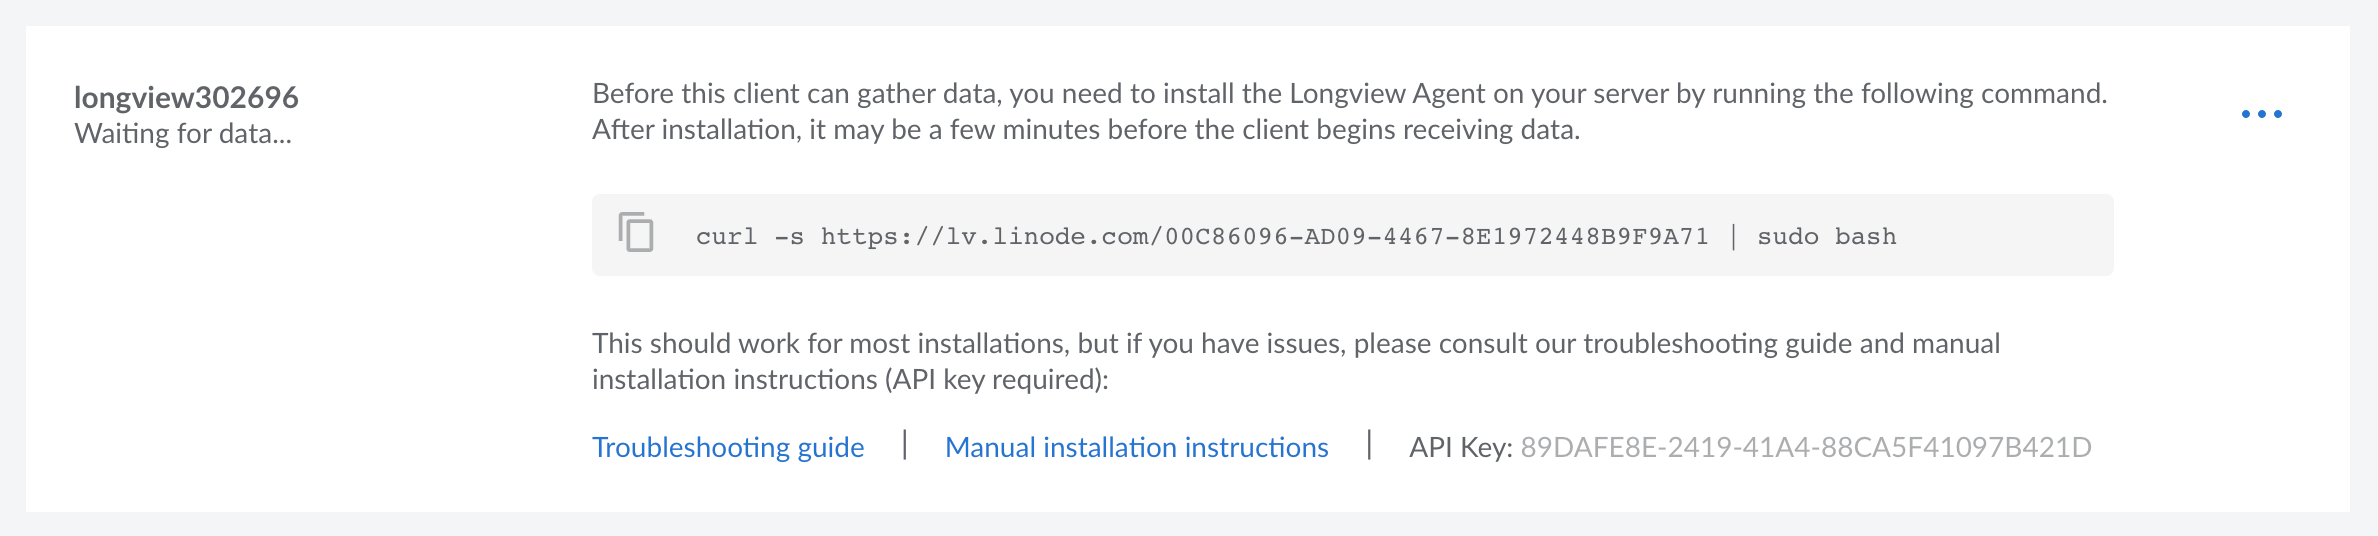2378x536 pixels.
Task: Click the "API Key:" label
Action: click(1460, 447)
